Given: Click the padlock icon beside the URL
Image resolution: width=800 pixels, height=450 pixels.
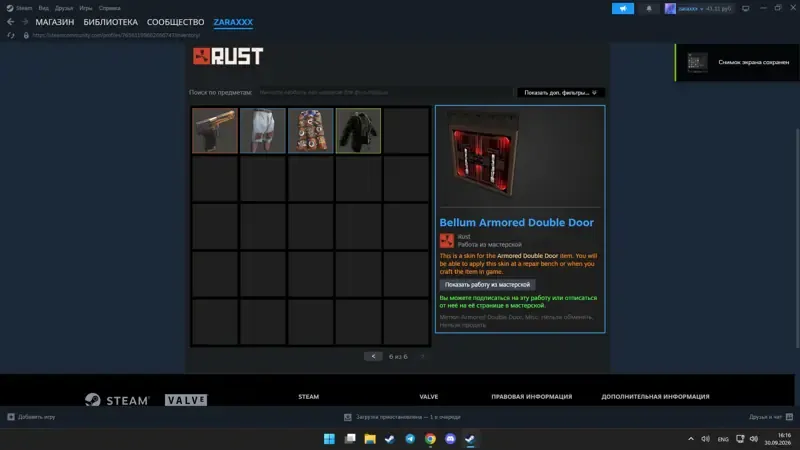Looking at the screenshot, I should [26, 35].
